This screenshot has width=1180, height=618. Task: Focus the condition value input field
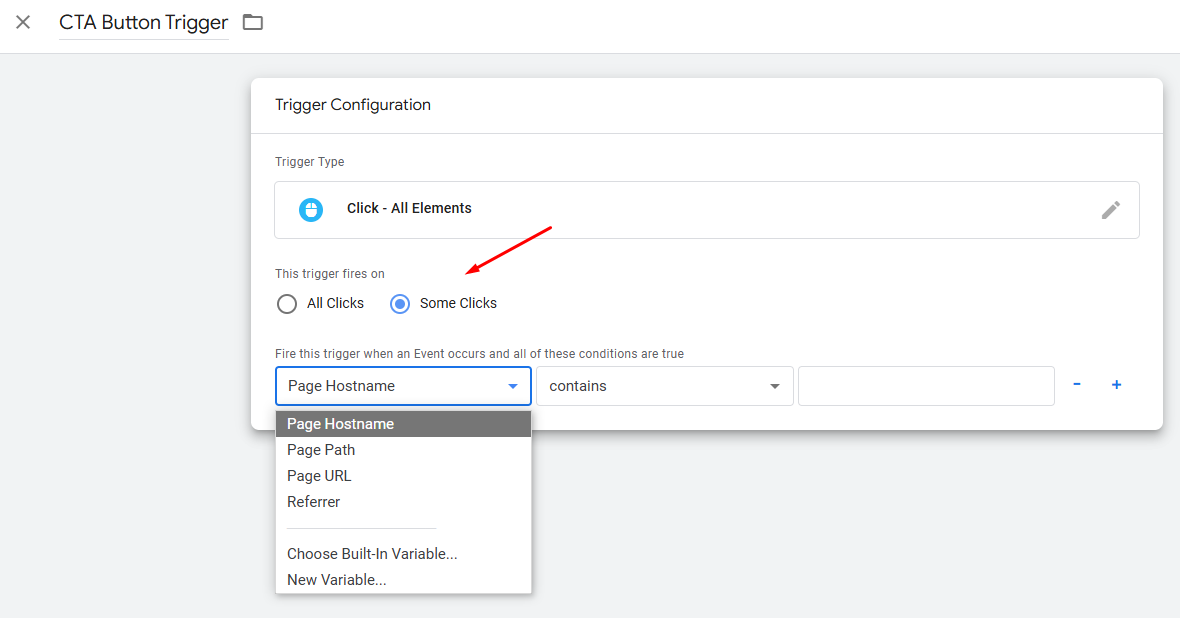coord(926,386)
